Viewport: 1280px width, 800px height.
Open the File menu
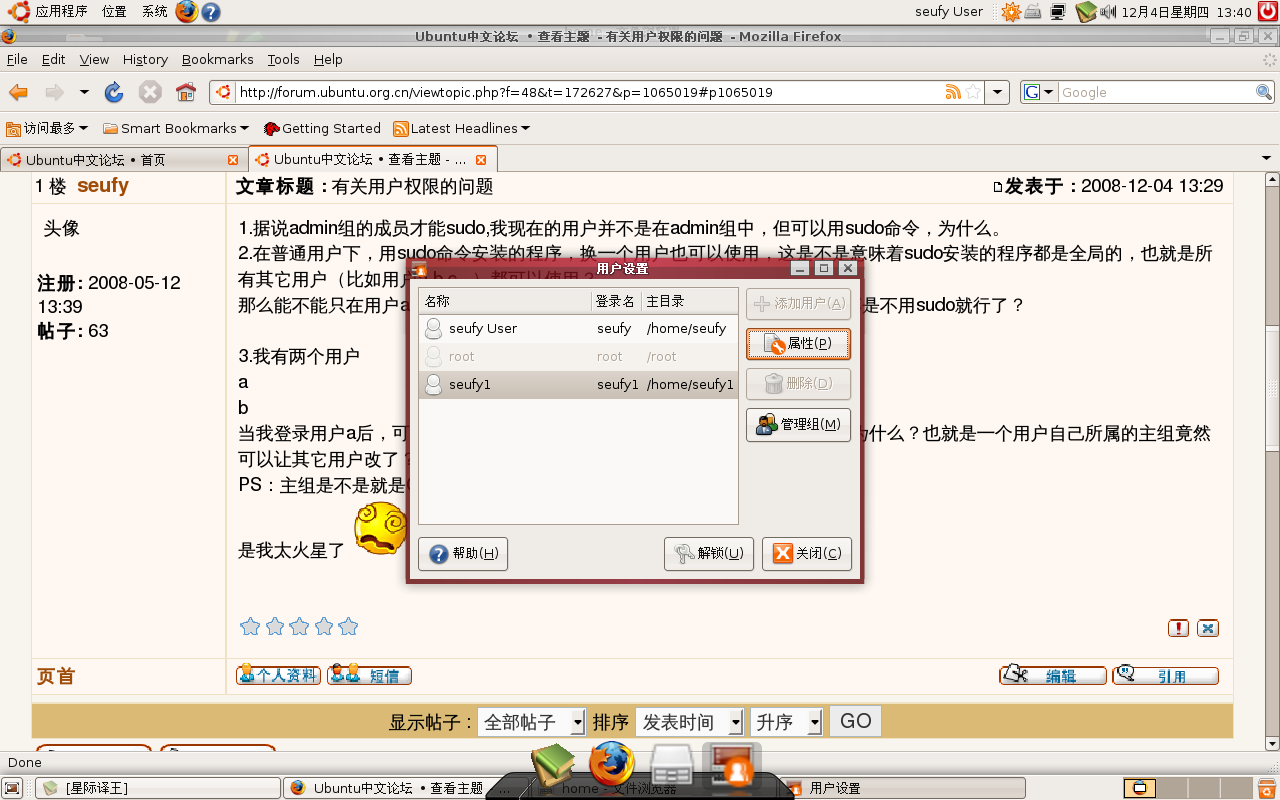coord(17,59)
